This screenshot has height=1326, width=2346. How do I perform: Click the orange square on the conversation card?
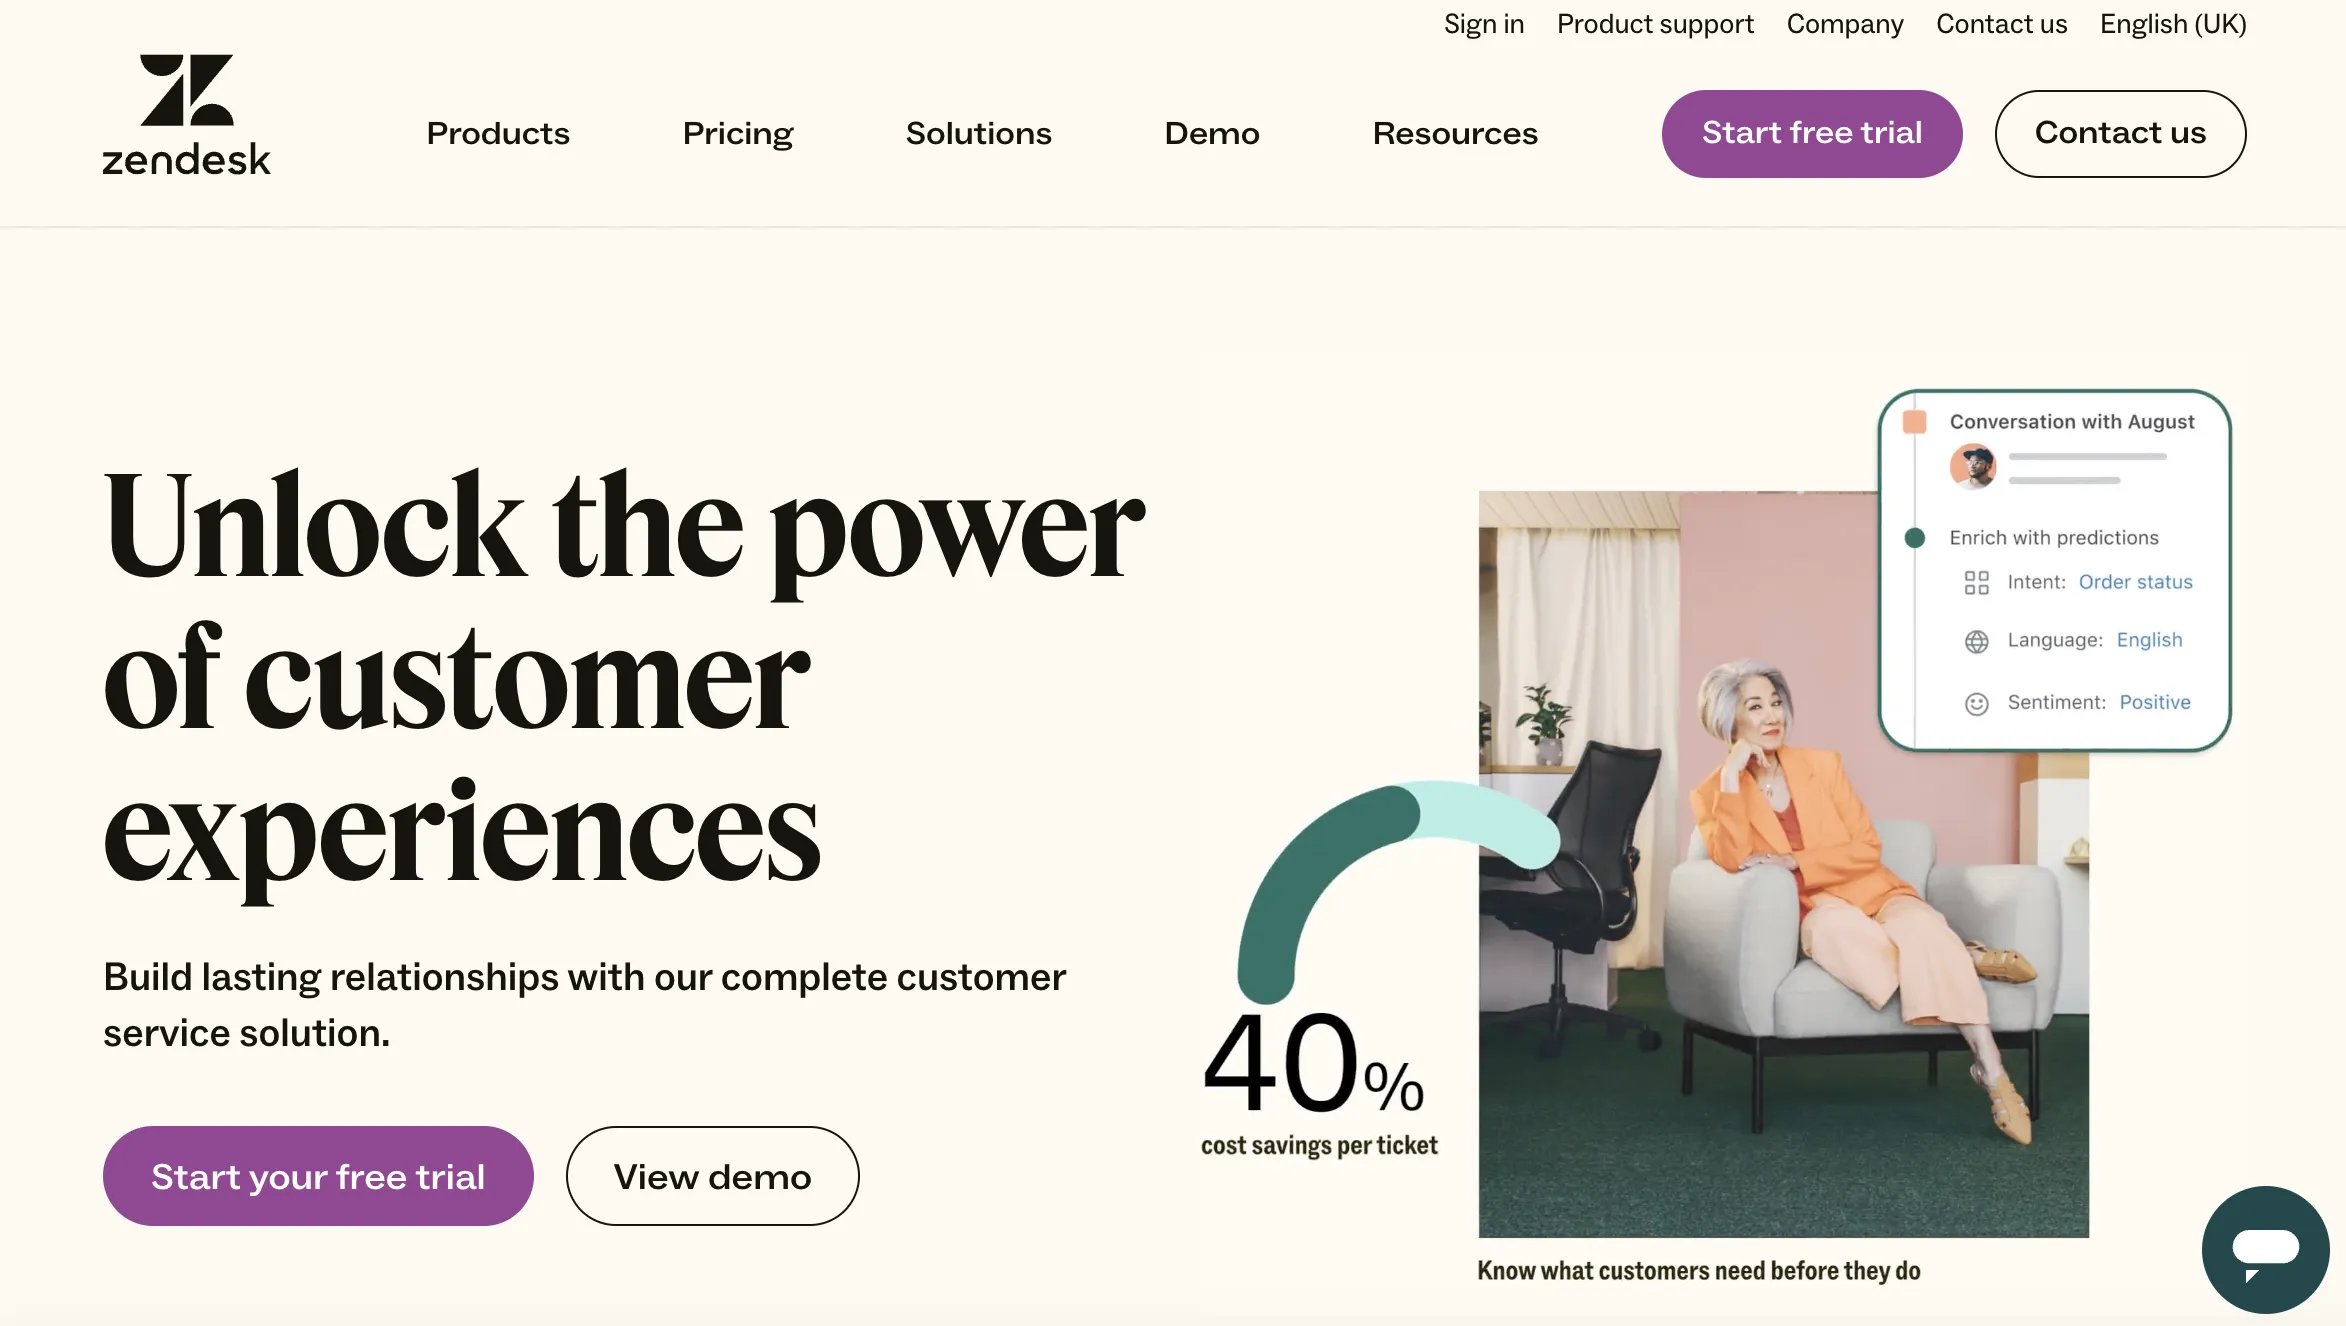[x=1916, y=421]
